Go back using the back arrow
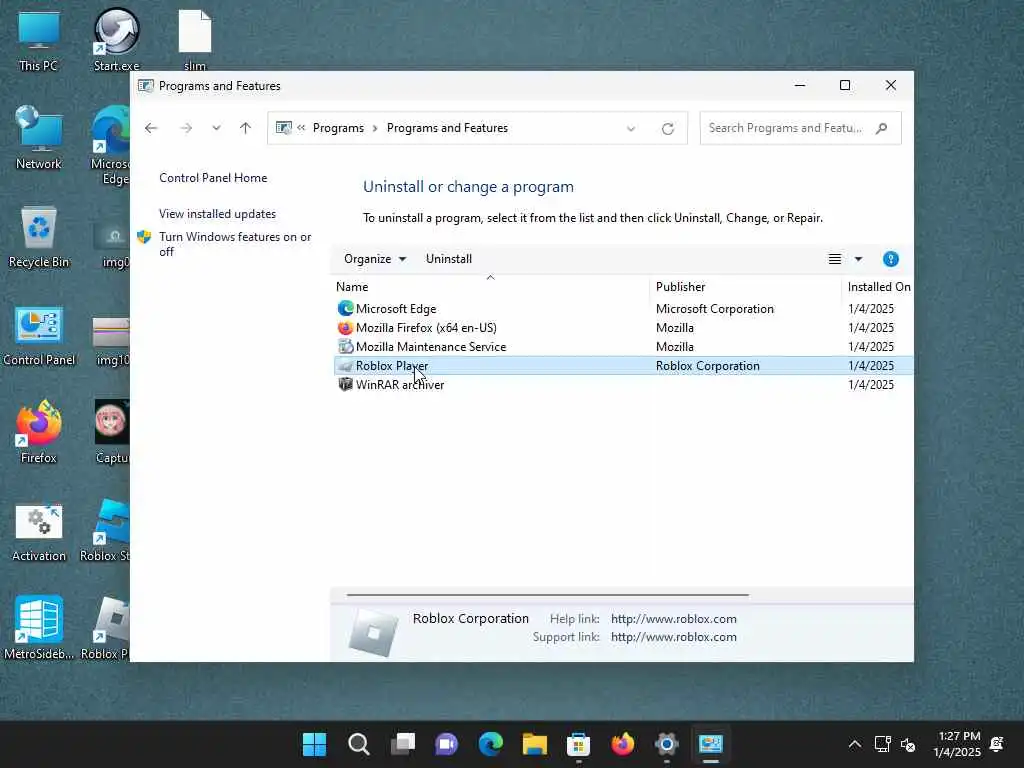This screenshot has height=768, width=1024. 151,128
